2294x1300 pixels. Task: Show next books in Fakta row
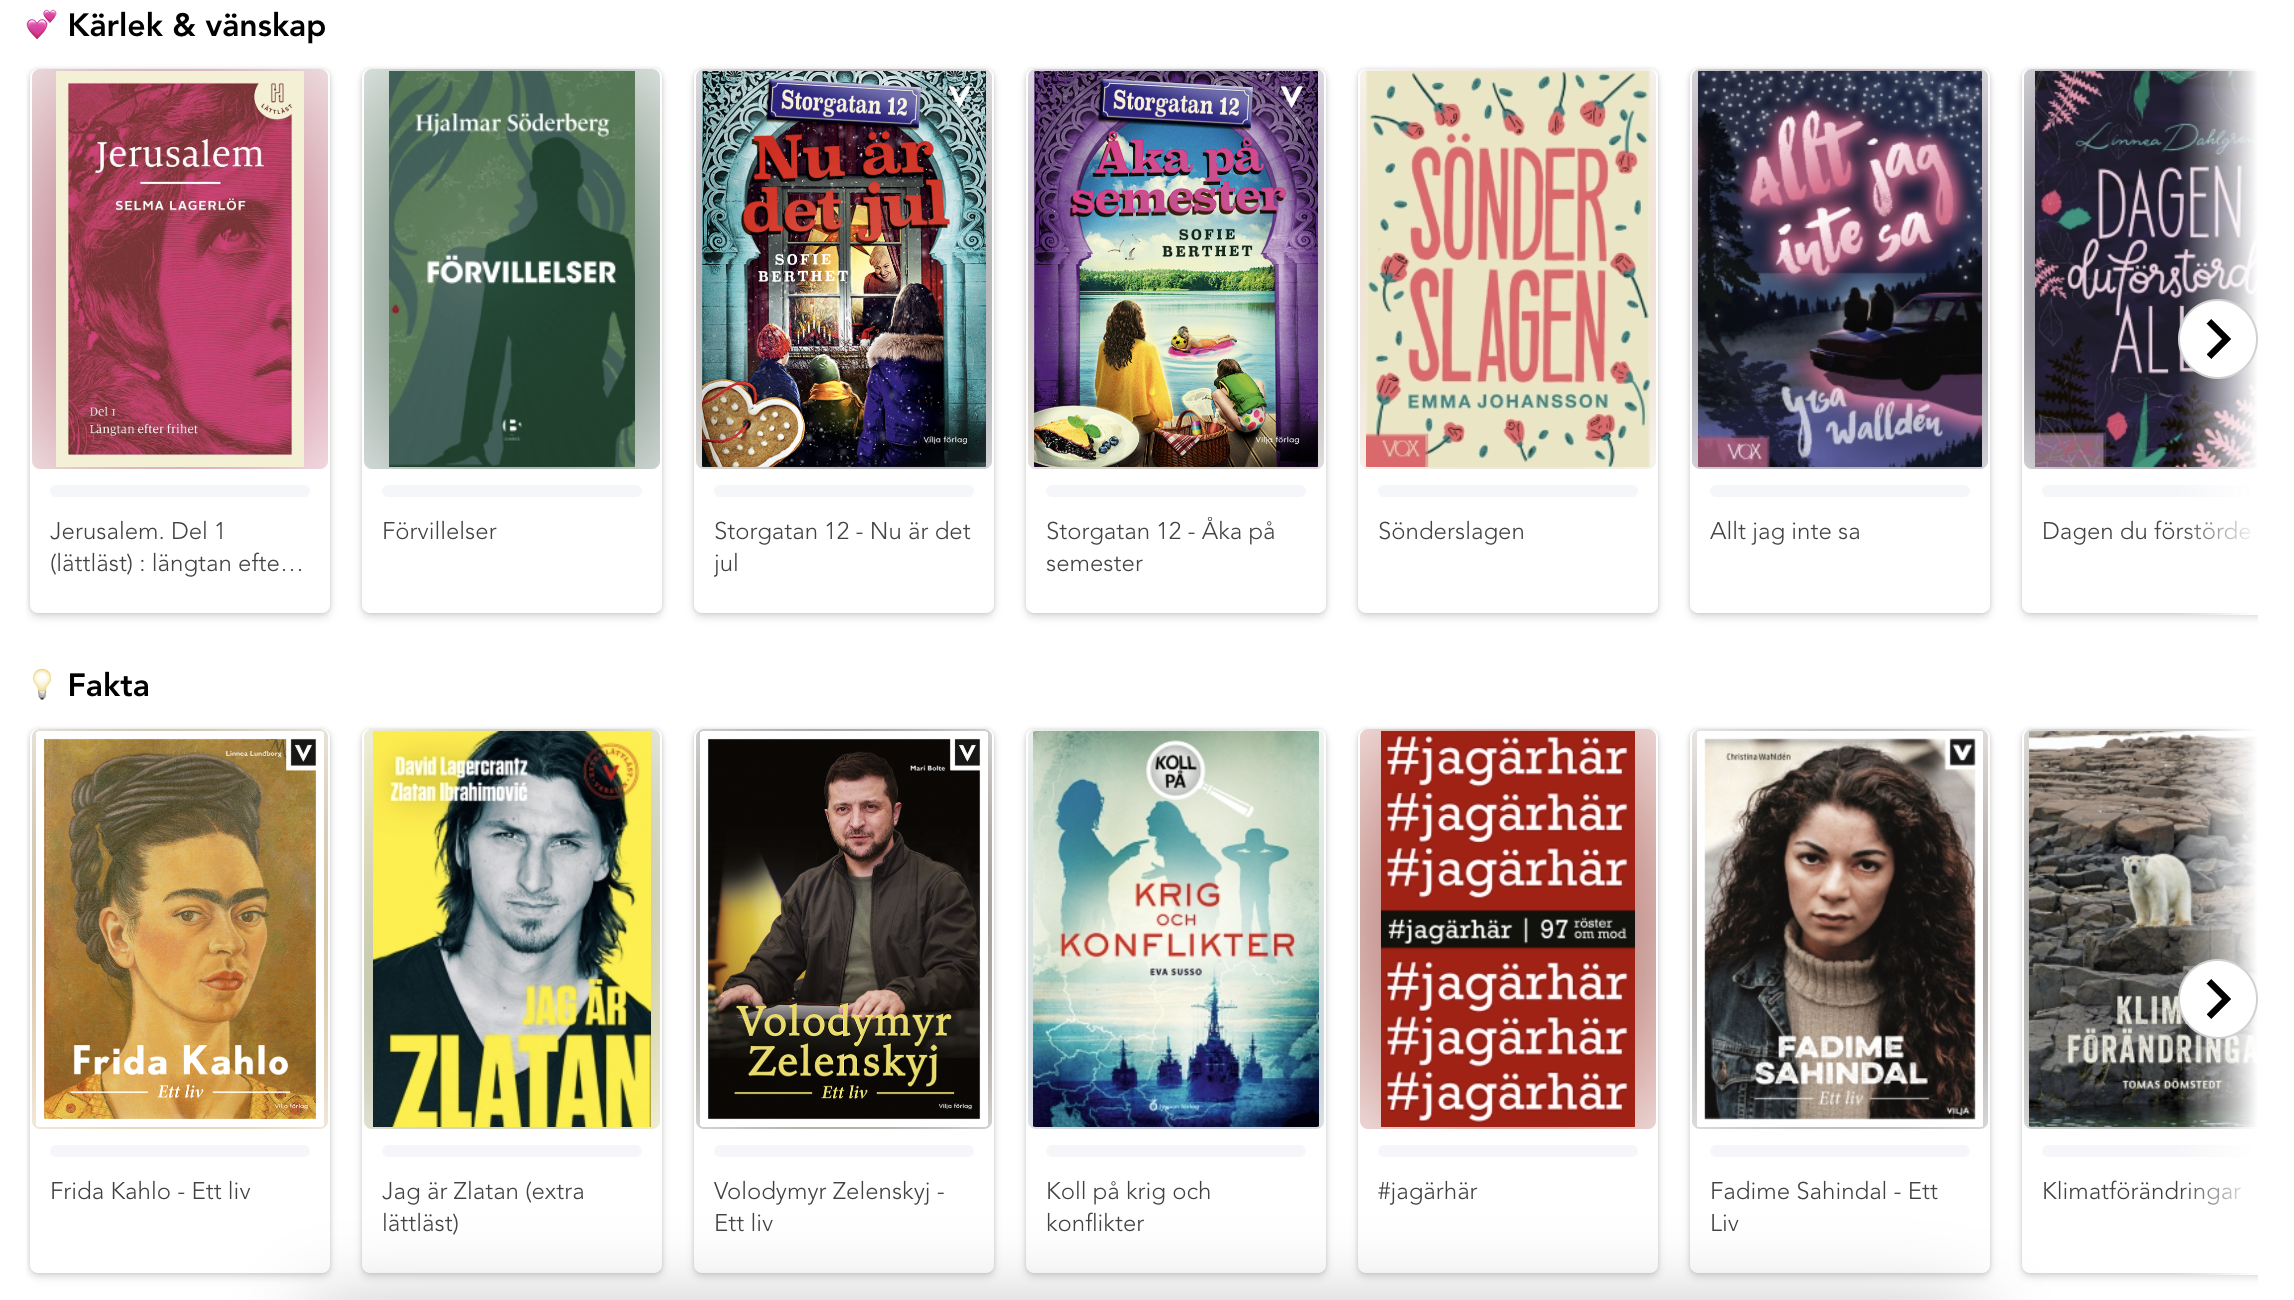pos(2217,998)
